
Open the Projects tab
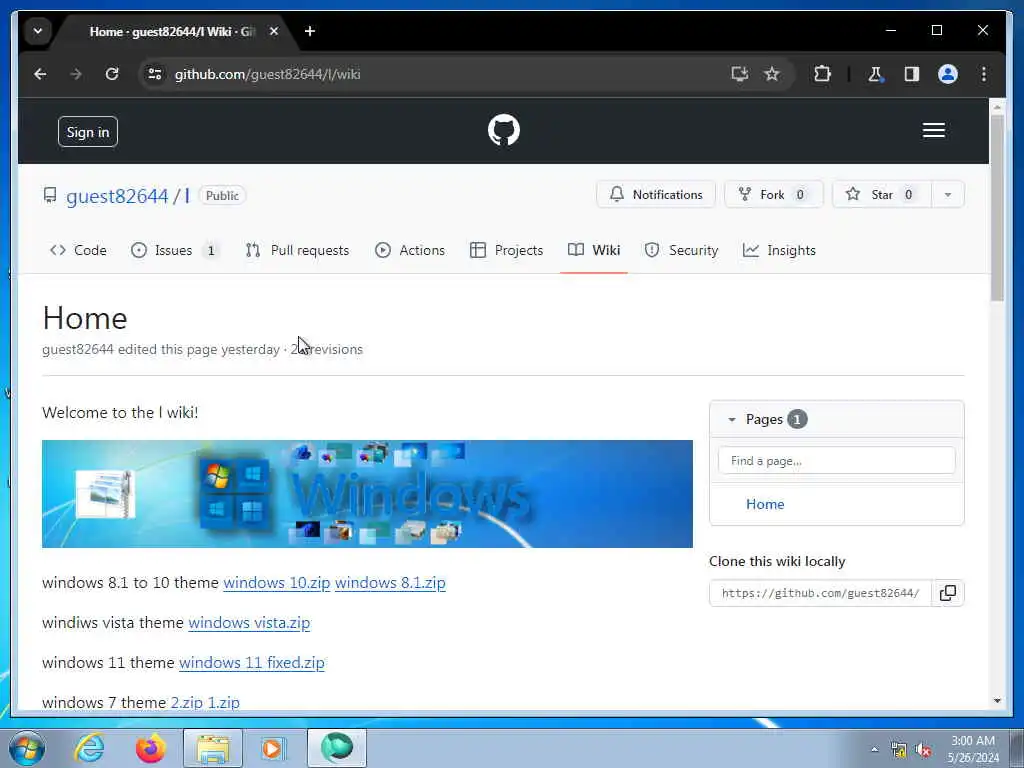coord(506,250)
